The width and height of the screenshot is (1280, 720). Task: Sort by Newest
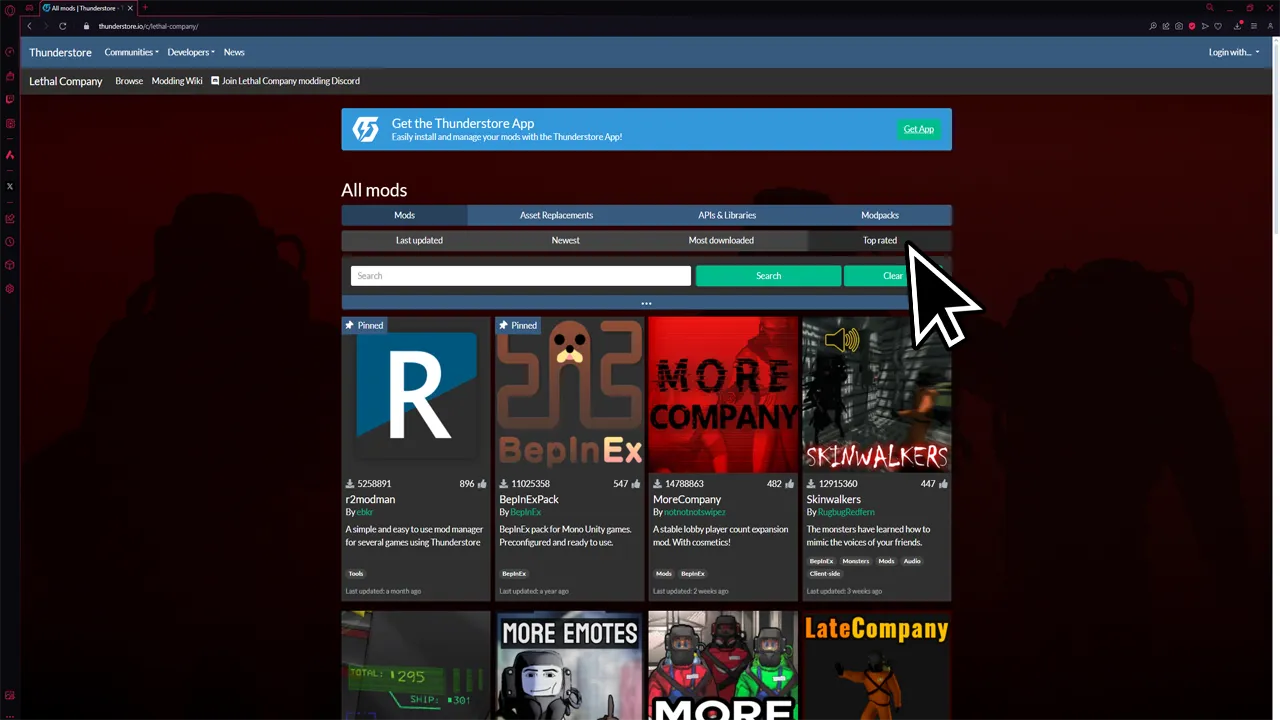click(x=566, y=240)
